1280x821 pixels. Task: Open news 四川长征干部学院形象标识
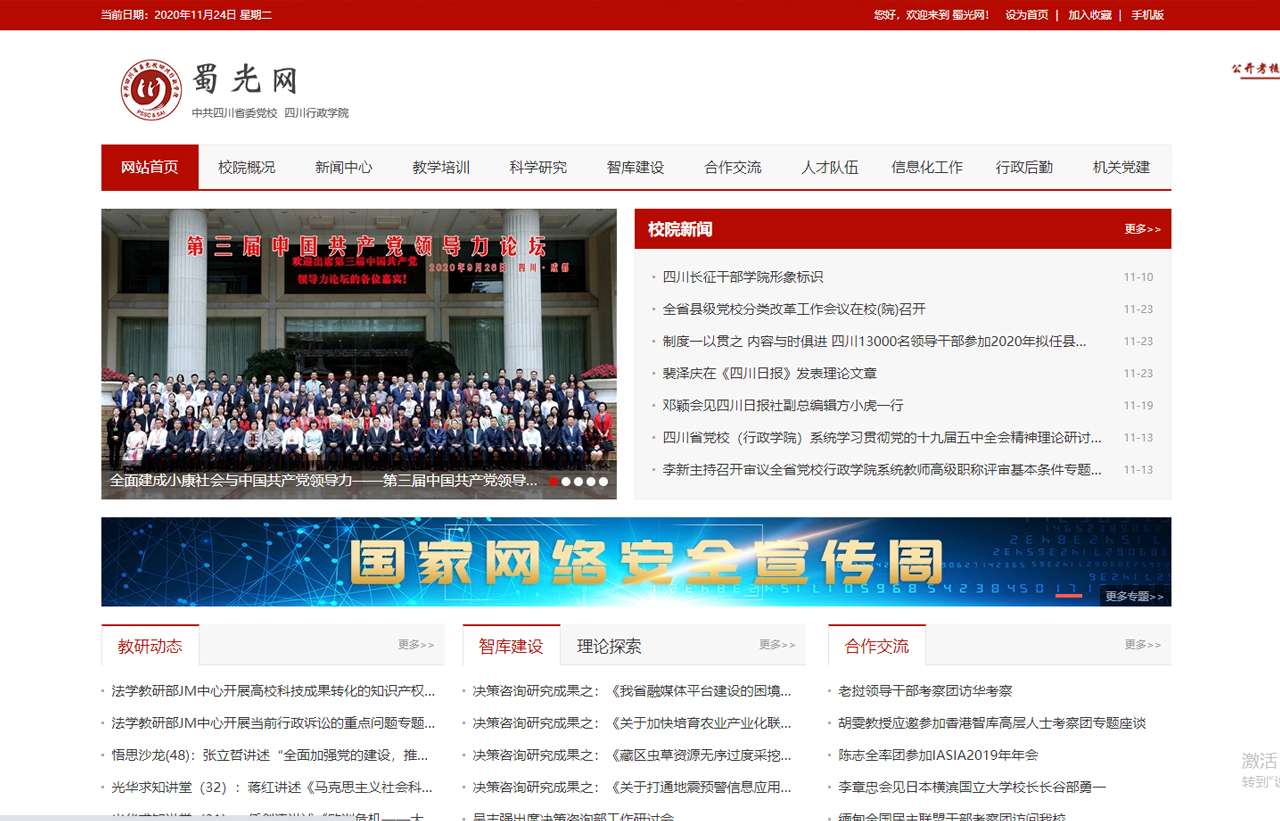[743, 277]
